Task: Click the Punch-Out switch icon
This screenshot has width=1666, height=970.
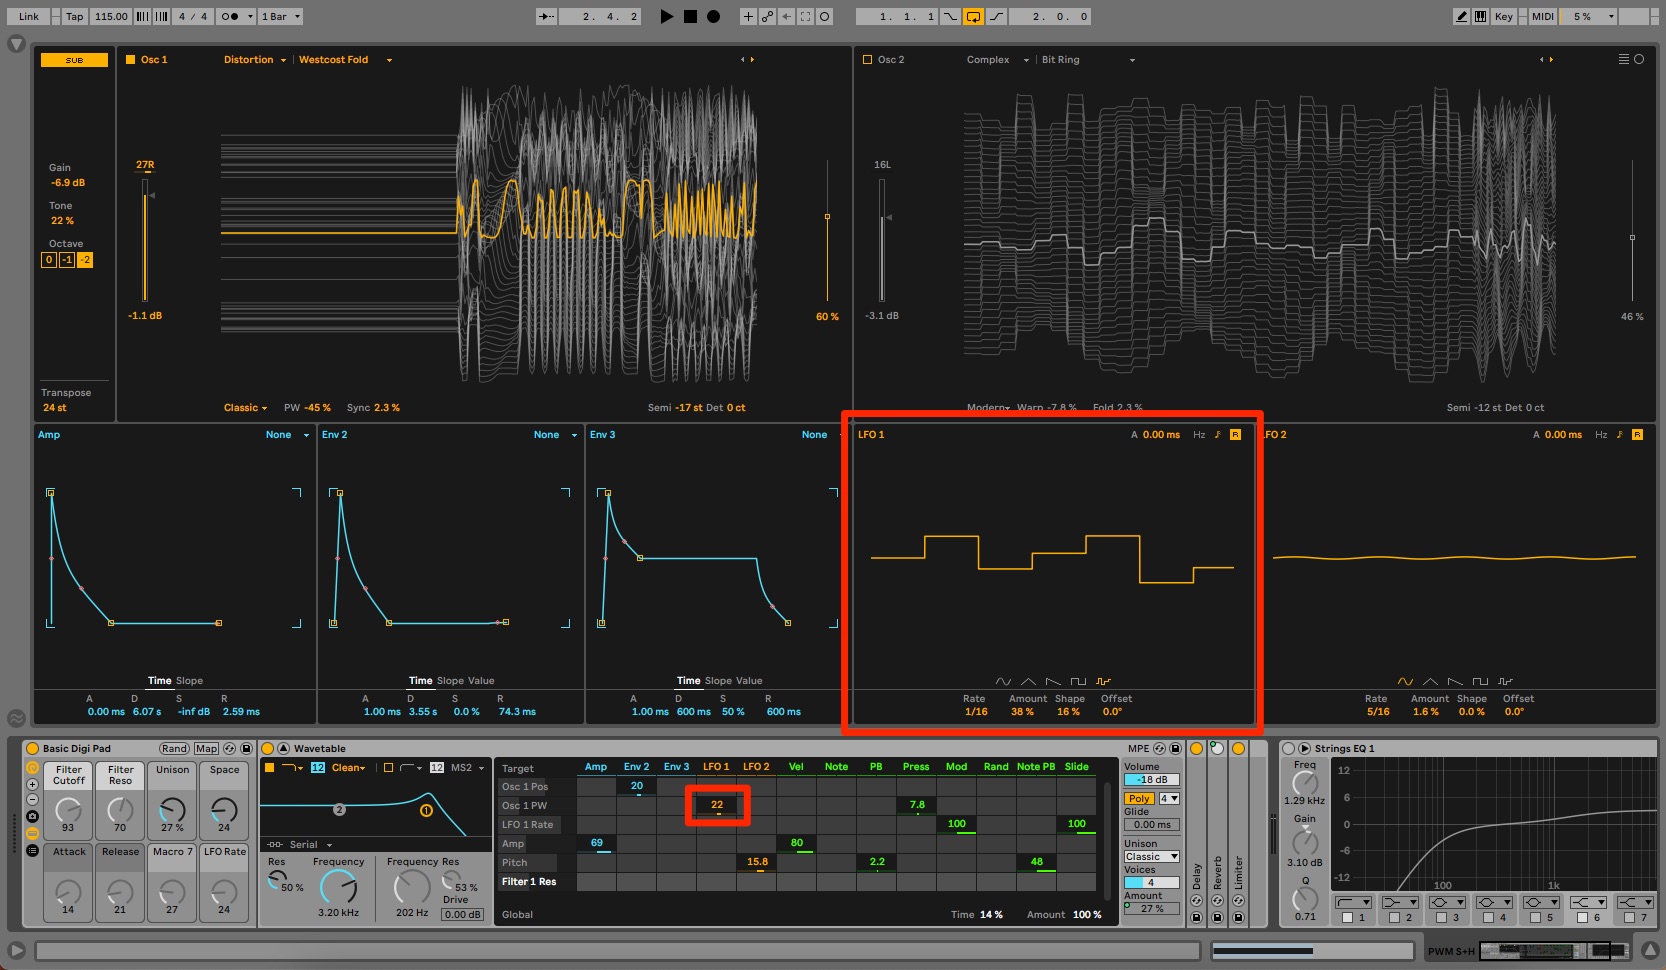Action: (x=997, y=16)
